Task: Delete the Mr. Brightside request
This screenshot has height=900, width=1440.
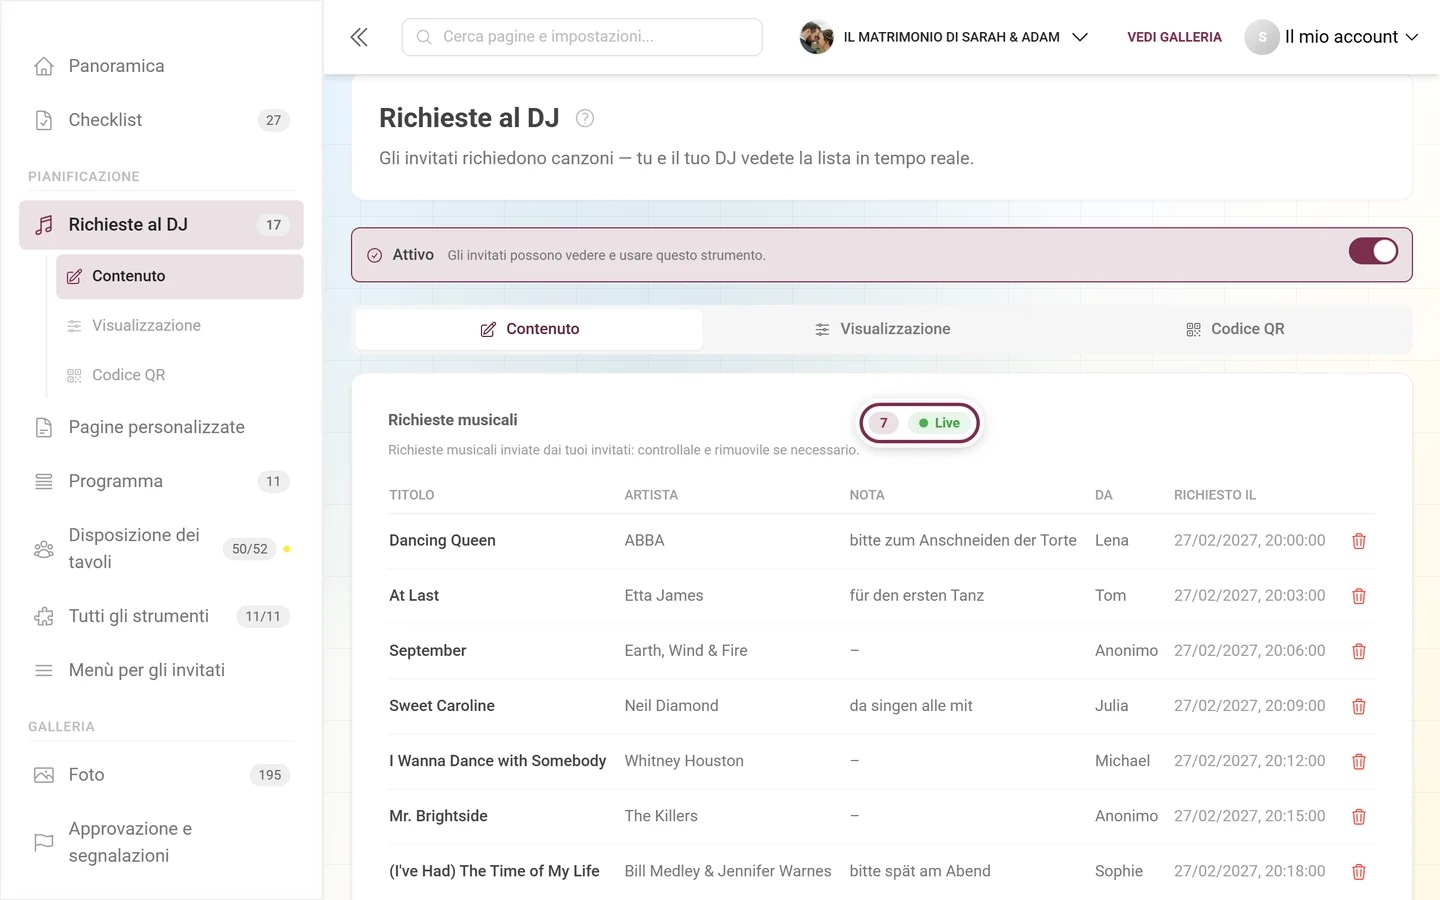Action: 1359,817
